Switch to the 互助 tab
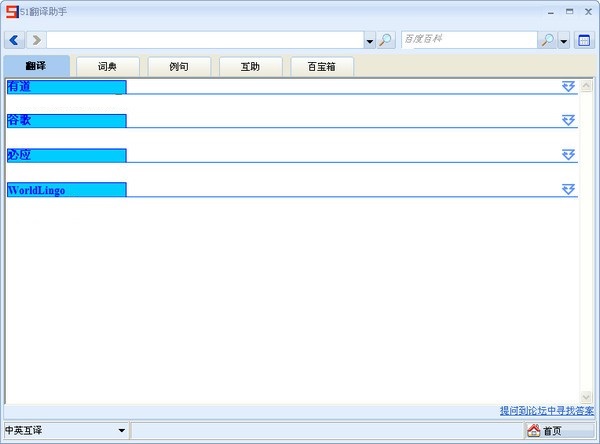The width and height of the screenshot is (600, 444). (x=251, y=67)
